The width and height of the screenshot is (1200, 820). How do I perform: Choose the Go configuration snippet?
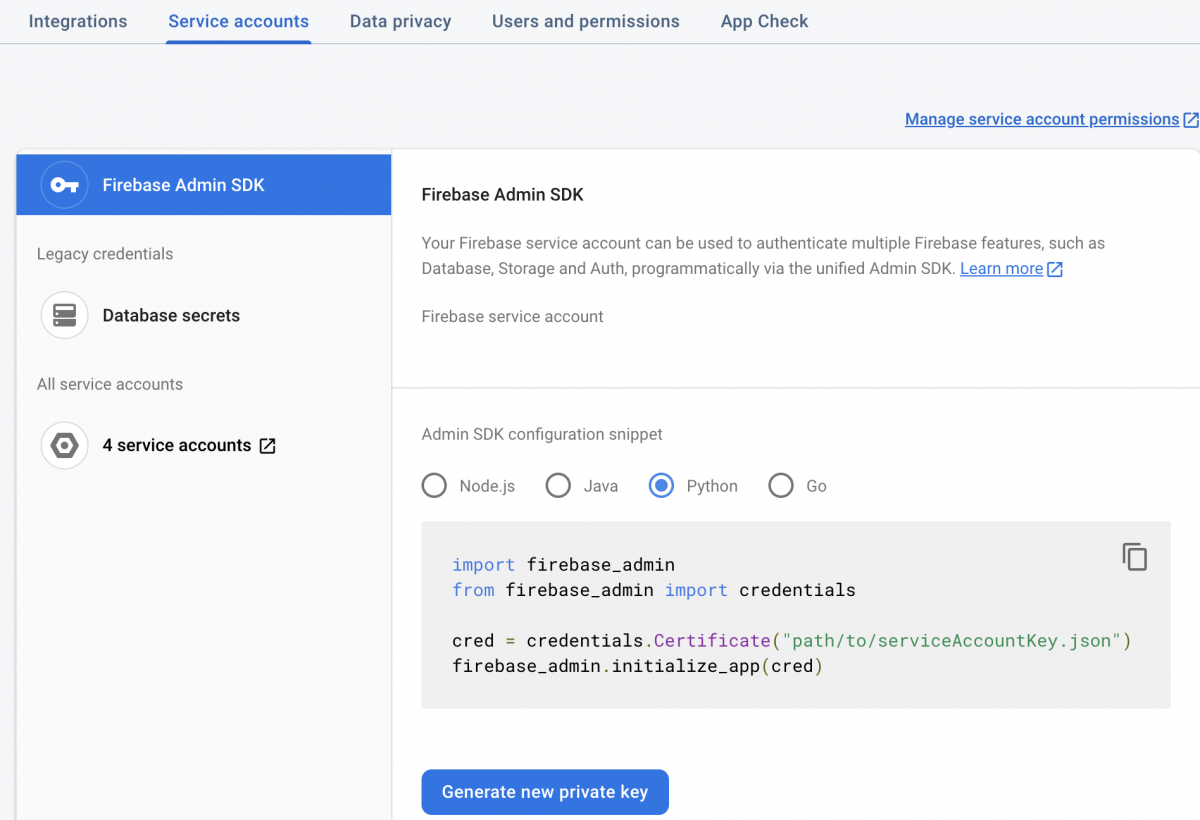point(781,485)
